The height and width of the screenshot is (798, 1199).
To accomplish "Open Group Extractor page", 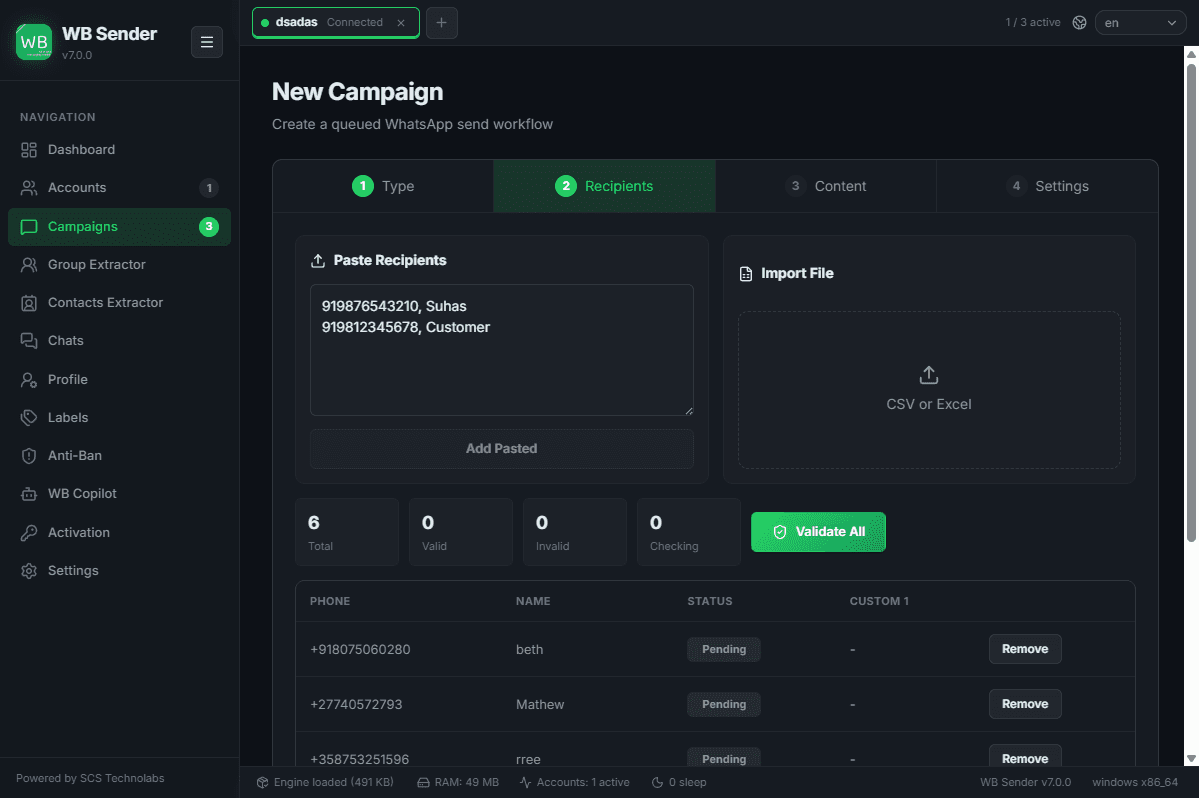I will pyautogui.click(x=119, y=264).
